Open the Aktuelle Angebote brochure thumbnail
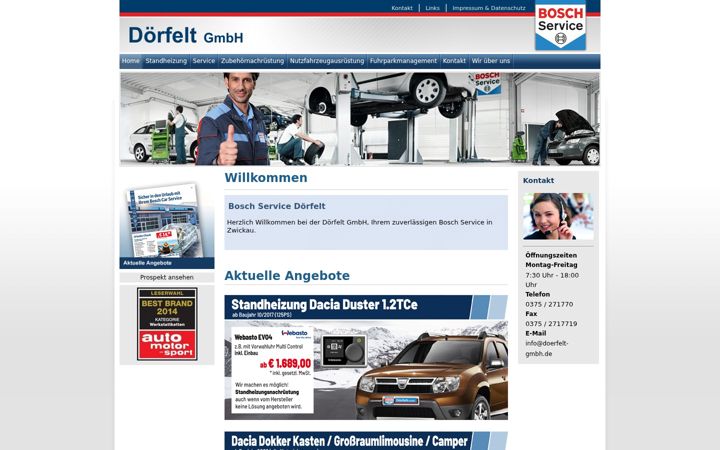The height and width of the screenshot is (450, 720). [x=167, y=220]
